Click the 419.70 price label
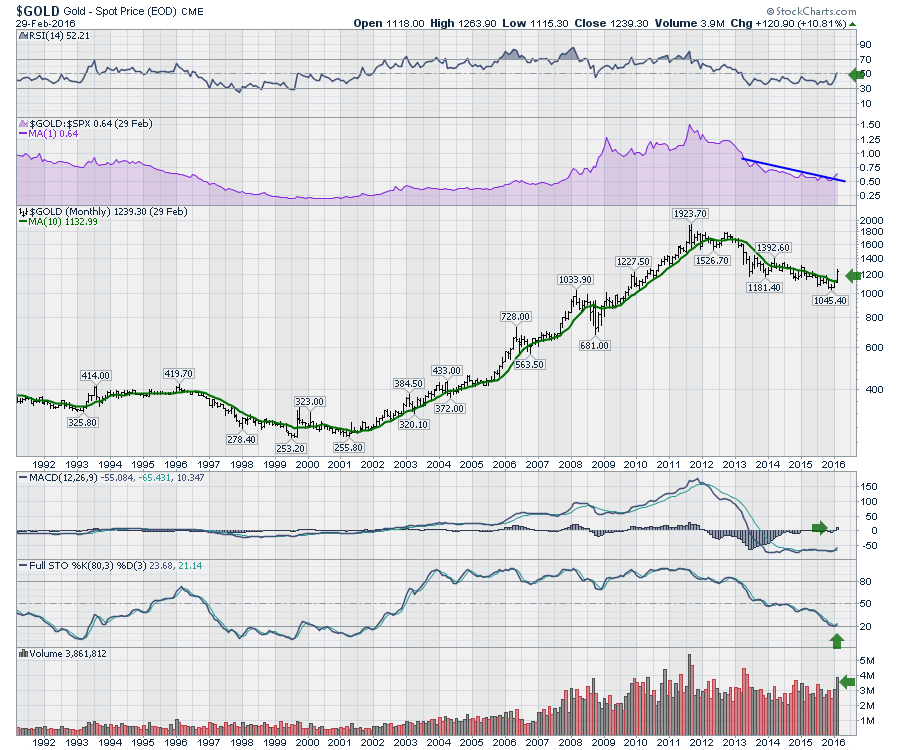 178,374
